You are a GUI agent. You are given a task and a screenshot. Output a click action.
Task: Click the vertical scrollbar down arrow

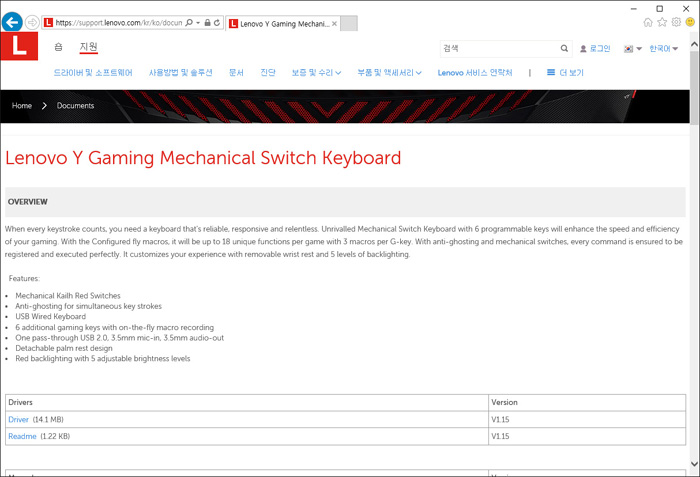694,463
